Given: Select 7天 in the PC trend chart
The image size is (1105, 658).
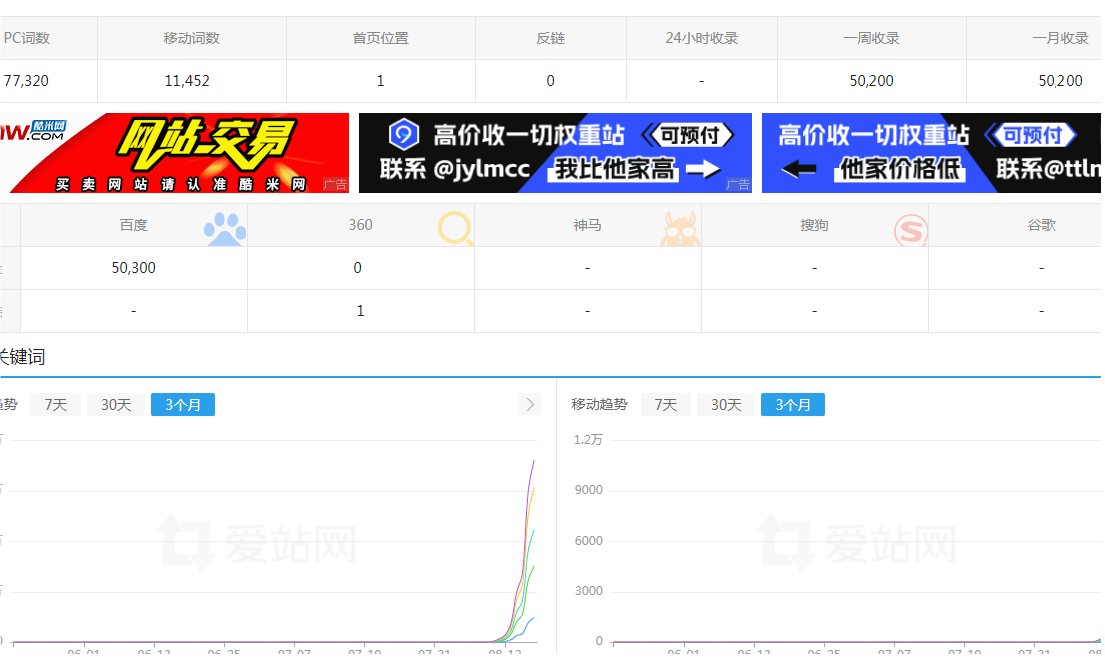Looking at the screenshot, I should (56, 405).
